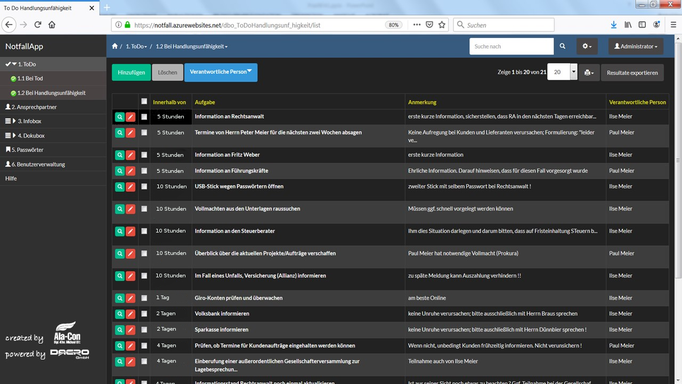Expand the 1. ToDo breadcrumb dropdown
The height and width of the screenshot is (384, 682).
tap(136, 46)
